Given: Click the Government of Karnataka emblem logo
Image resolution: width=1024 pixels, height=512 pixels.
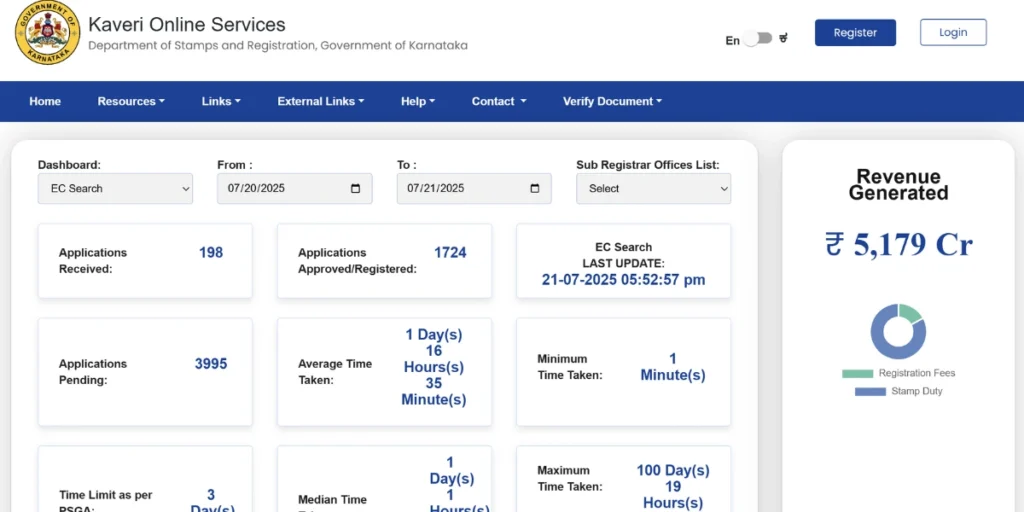Looking at the screenshot, I should click(x=47, y=33).
